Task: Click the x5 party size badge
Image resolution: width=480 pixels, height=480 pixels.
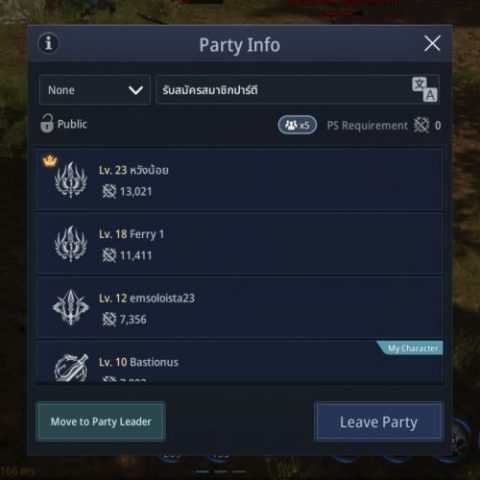Action: (x=297, y=125)
